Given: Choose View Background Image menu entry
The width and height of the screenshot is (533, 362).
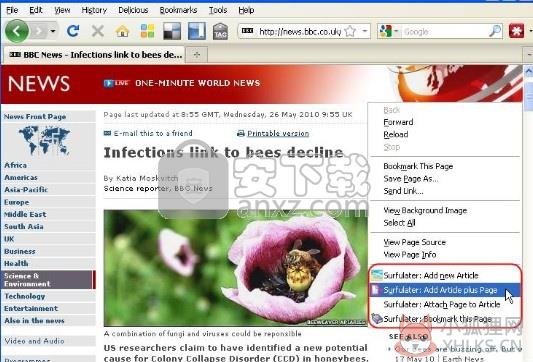Looking at the screenshot, I should [x=425, y=210].
